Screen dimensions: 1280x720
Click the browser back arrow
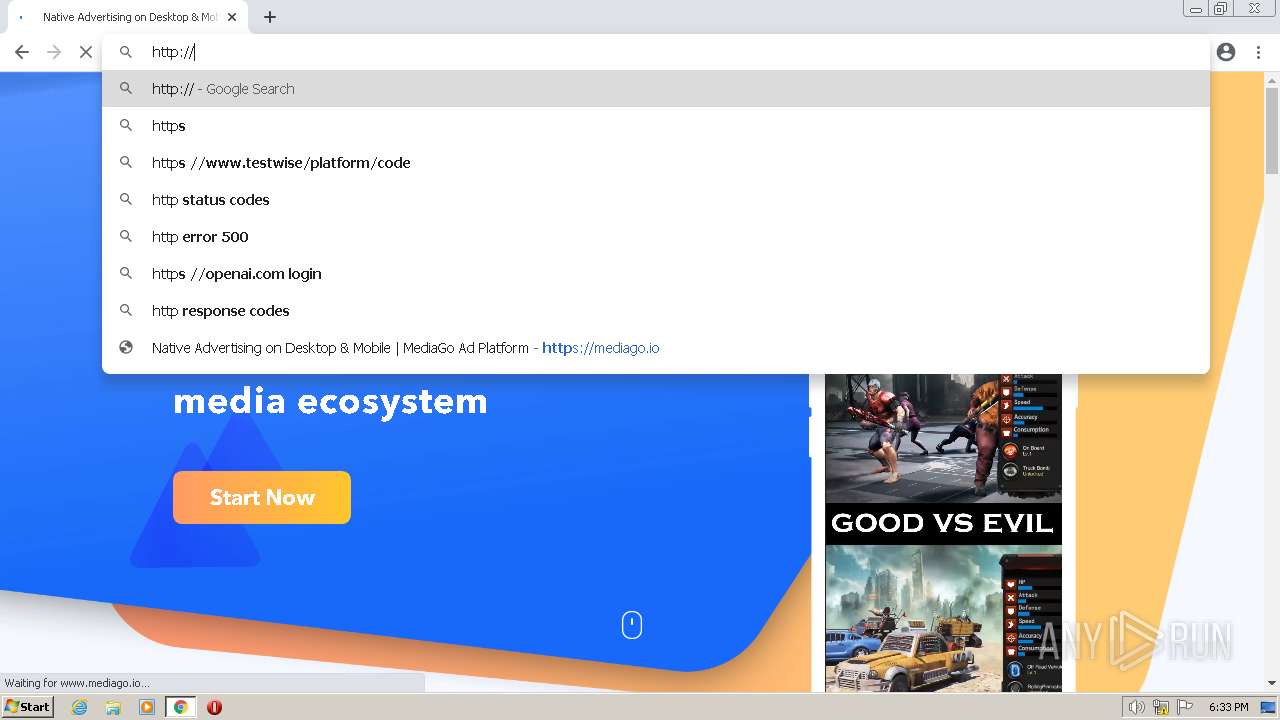click(22, 52)
